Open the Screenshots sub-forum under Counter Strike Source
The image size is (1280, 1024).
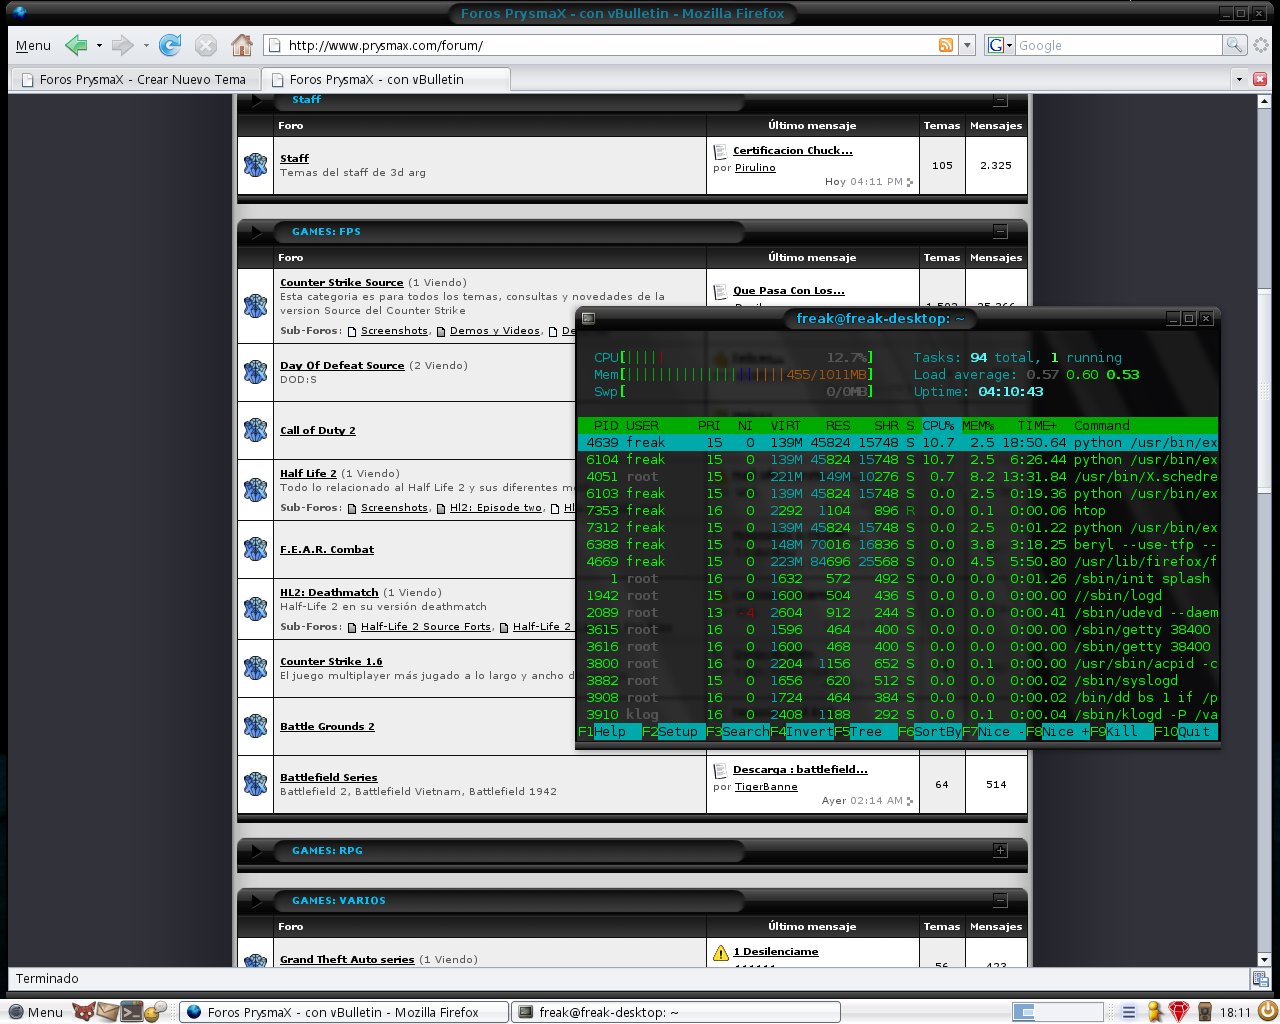(394, 330)
